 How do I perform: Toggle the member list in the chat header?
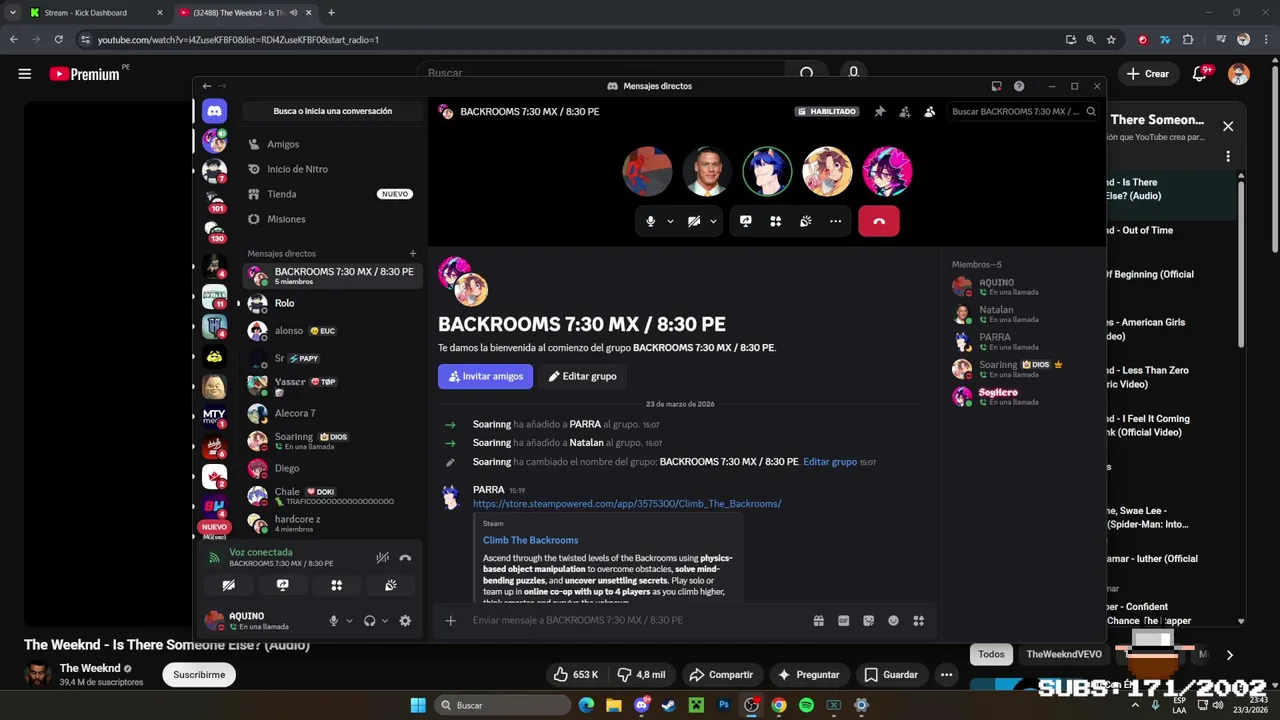coord(930,112)
